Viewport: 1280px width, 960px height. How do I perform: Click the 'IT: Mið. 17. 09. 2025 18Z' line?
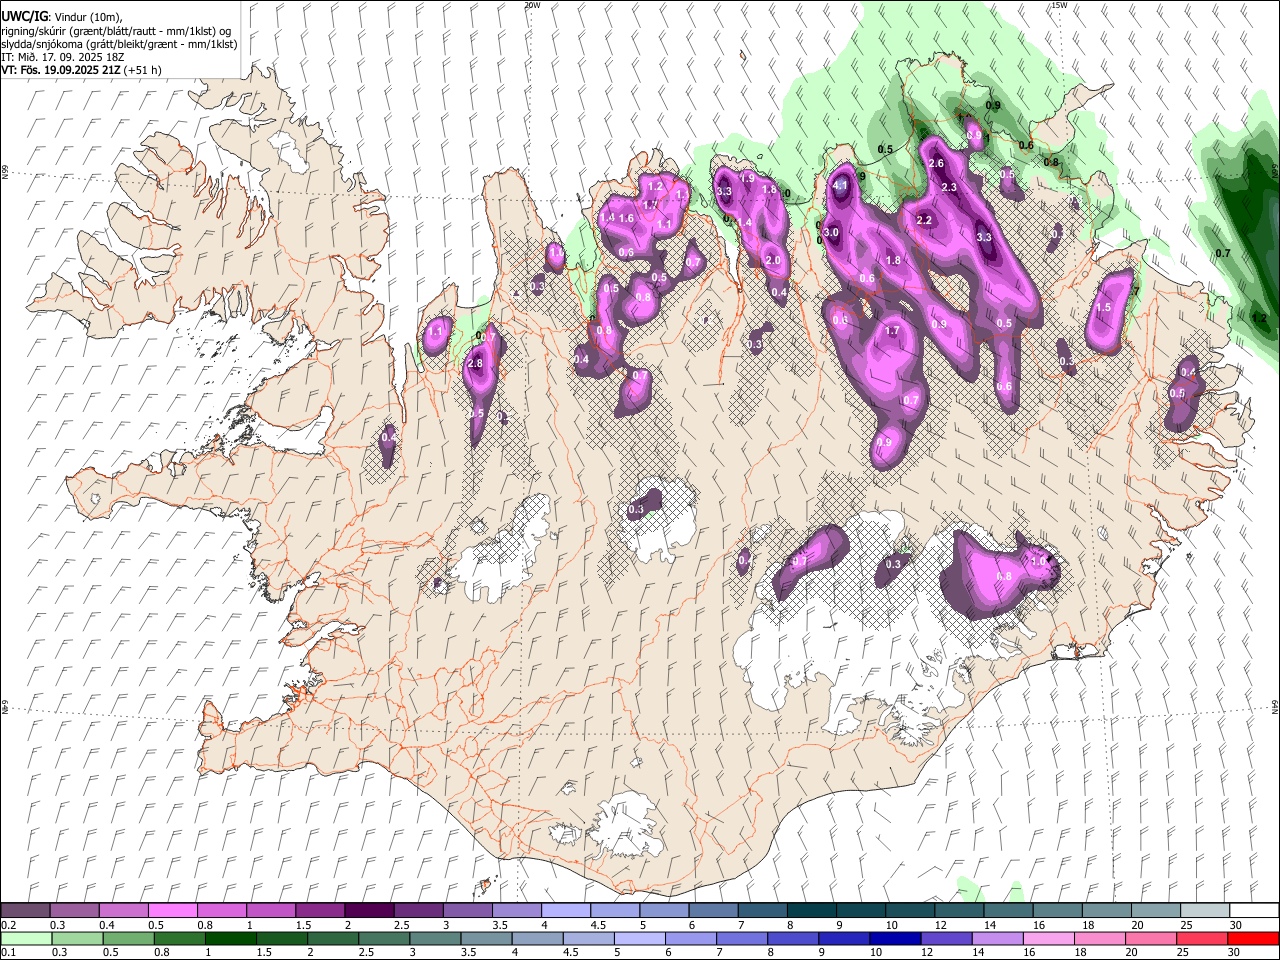[62, 57]
